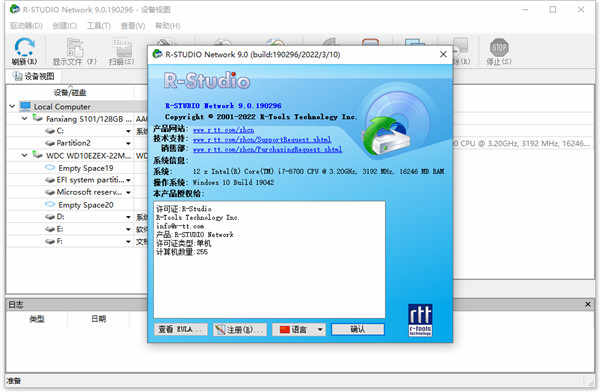
Task: Open the View (查看) menu
Action: coord(133,26)
